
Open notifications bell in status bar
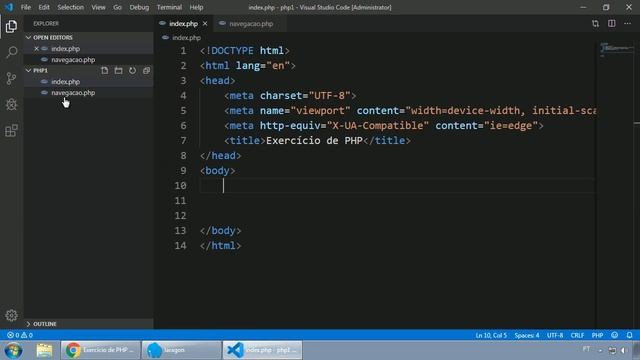(629, 335)
